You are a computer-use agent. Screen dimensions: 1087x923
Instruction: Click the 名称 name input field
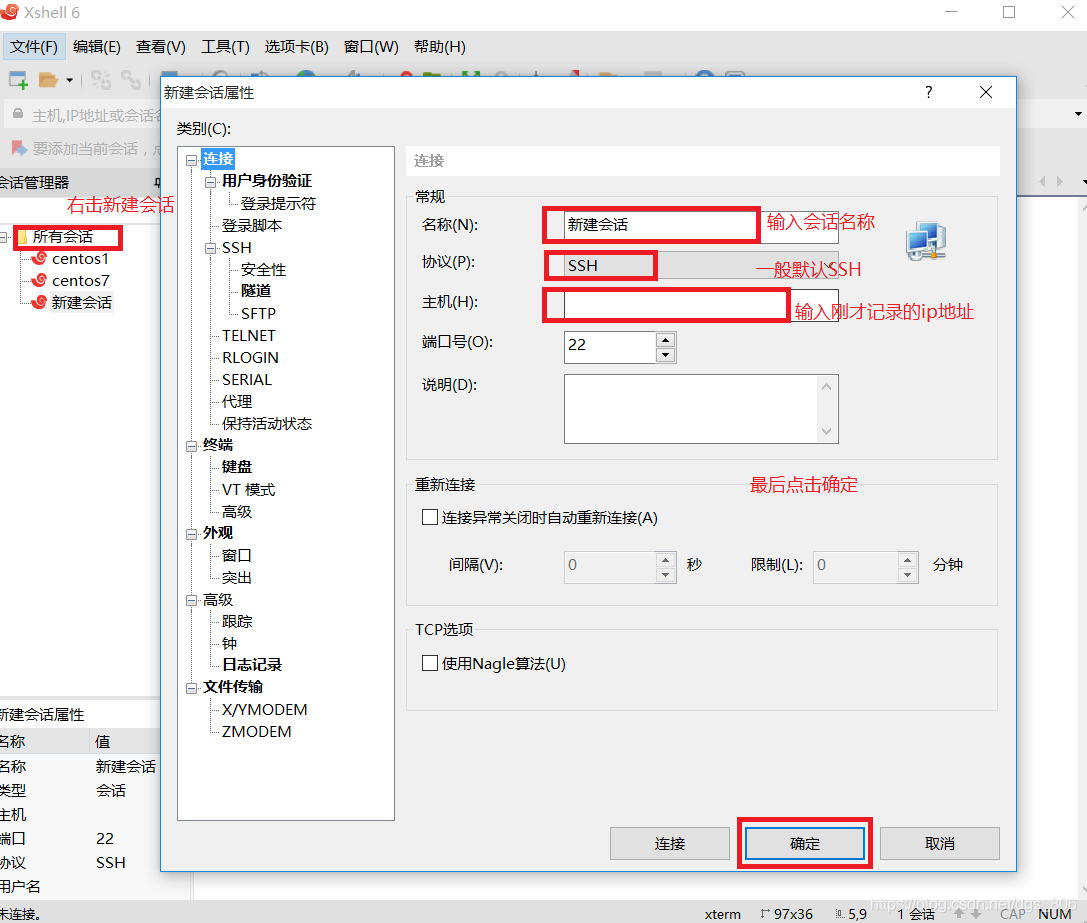point(701,225)
